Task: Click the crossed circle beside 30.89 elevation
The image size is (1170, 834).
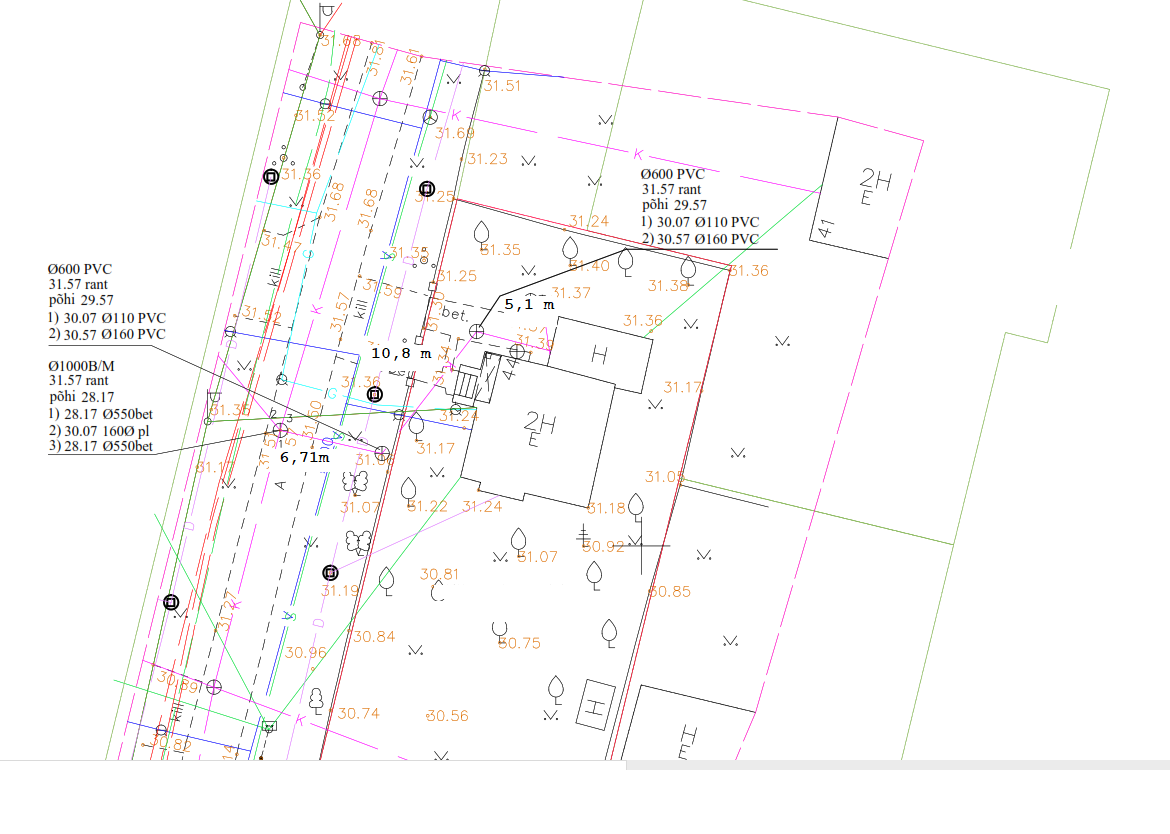Action: (x=212, y=687)
